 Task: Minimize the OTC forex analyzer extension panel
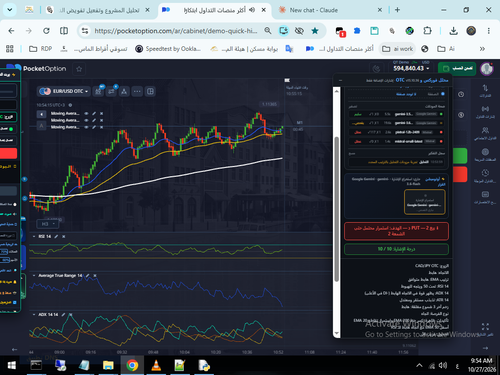[340, 80]
